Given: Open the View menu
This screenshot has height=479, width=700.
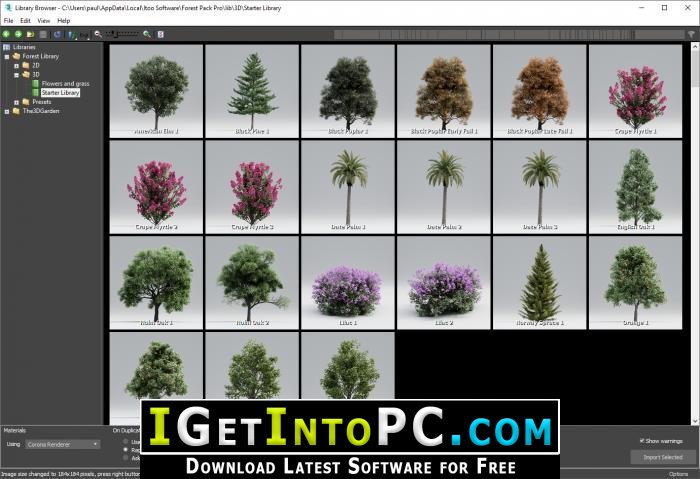Looking at the screenshot, I should [45, 20].
